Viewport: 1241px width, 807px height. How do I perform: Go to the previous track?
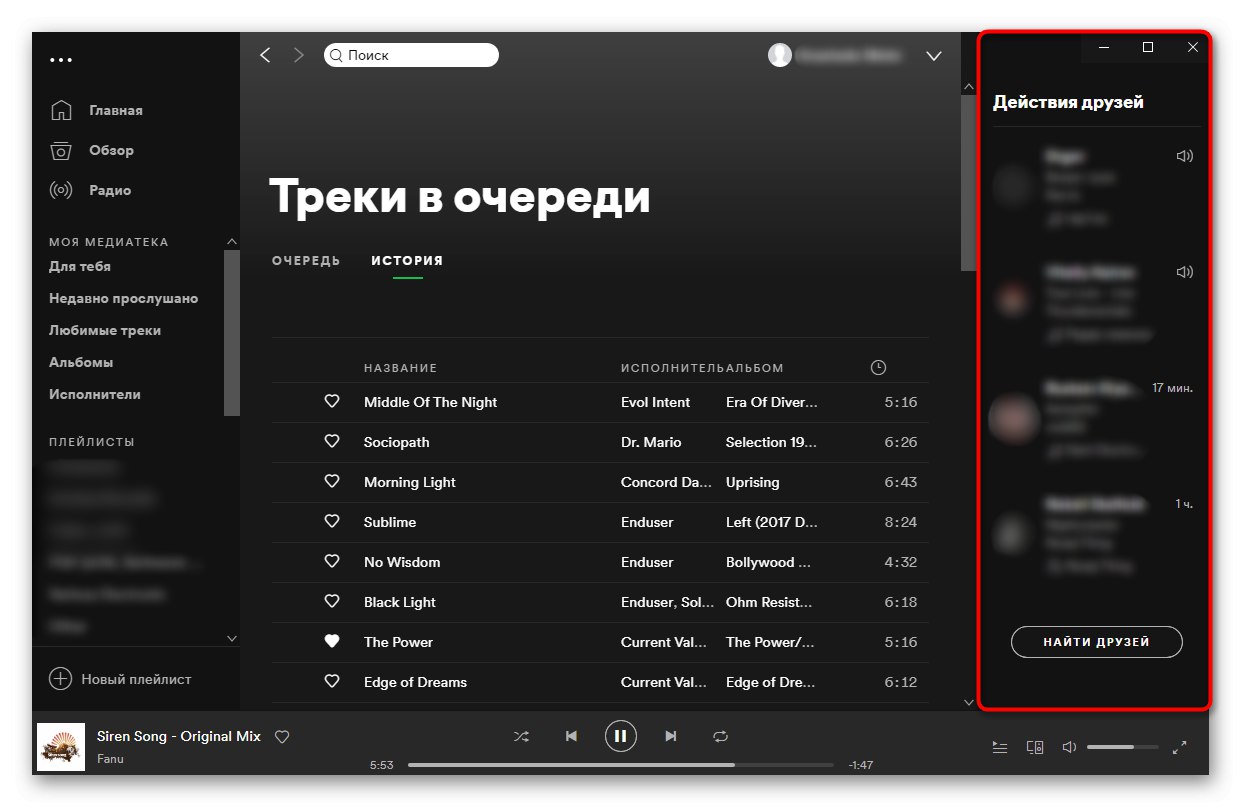(x=571, y=736)
